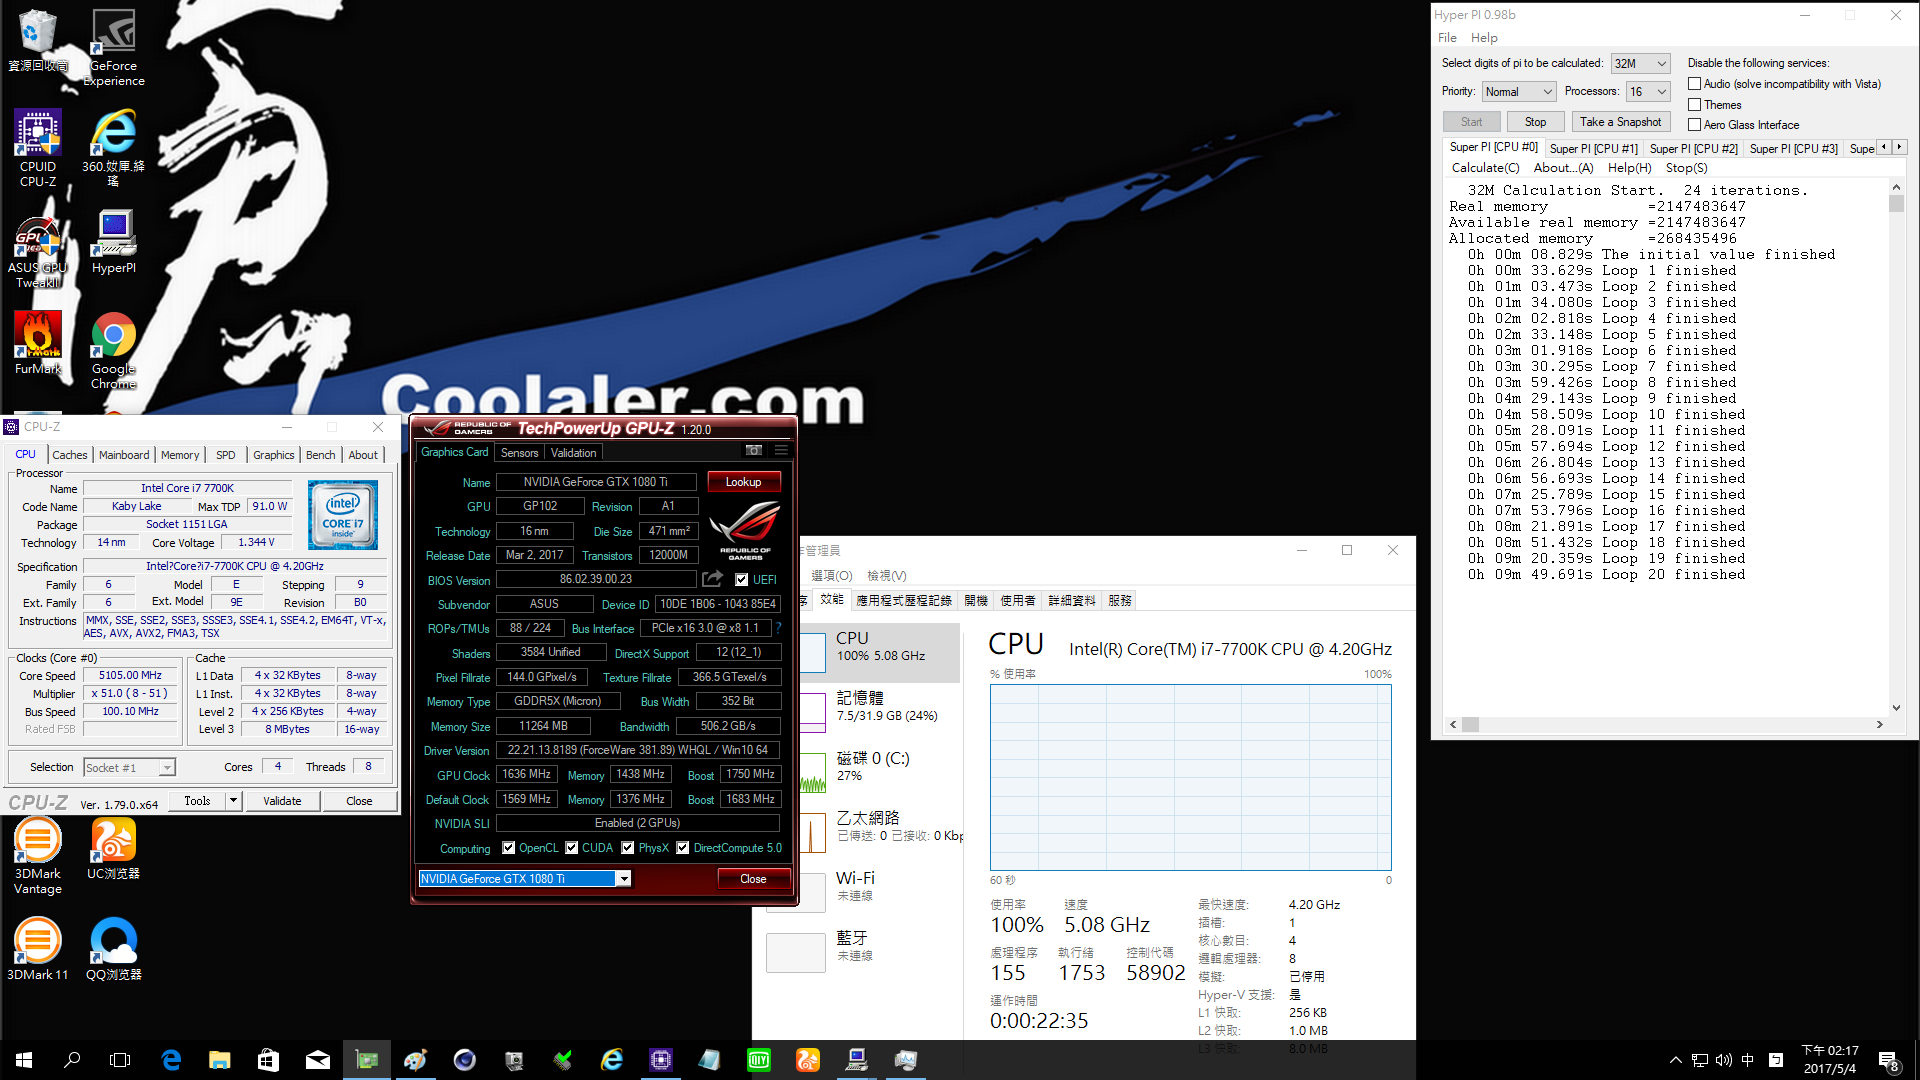Image resolution: width=1920 pixels, height=1080 pixels.
Task: Open Microsoft Edge from taskbar
Action: click(171, 1060)
